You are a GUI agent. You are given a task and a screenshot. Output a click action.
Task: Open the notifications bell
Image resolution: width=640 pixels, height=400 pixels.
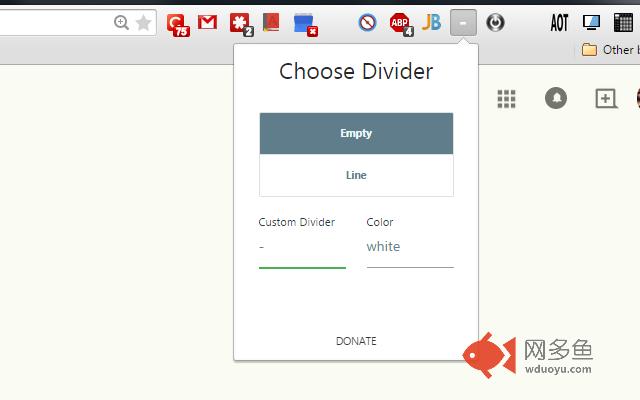(x=555, y=98)
